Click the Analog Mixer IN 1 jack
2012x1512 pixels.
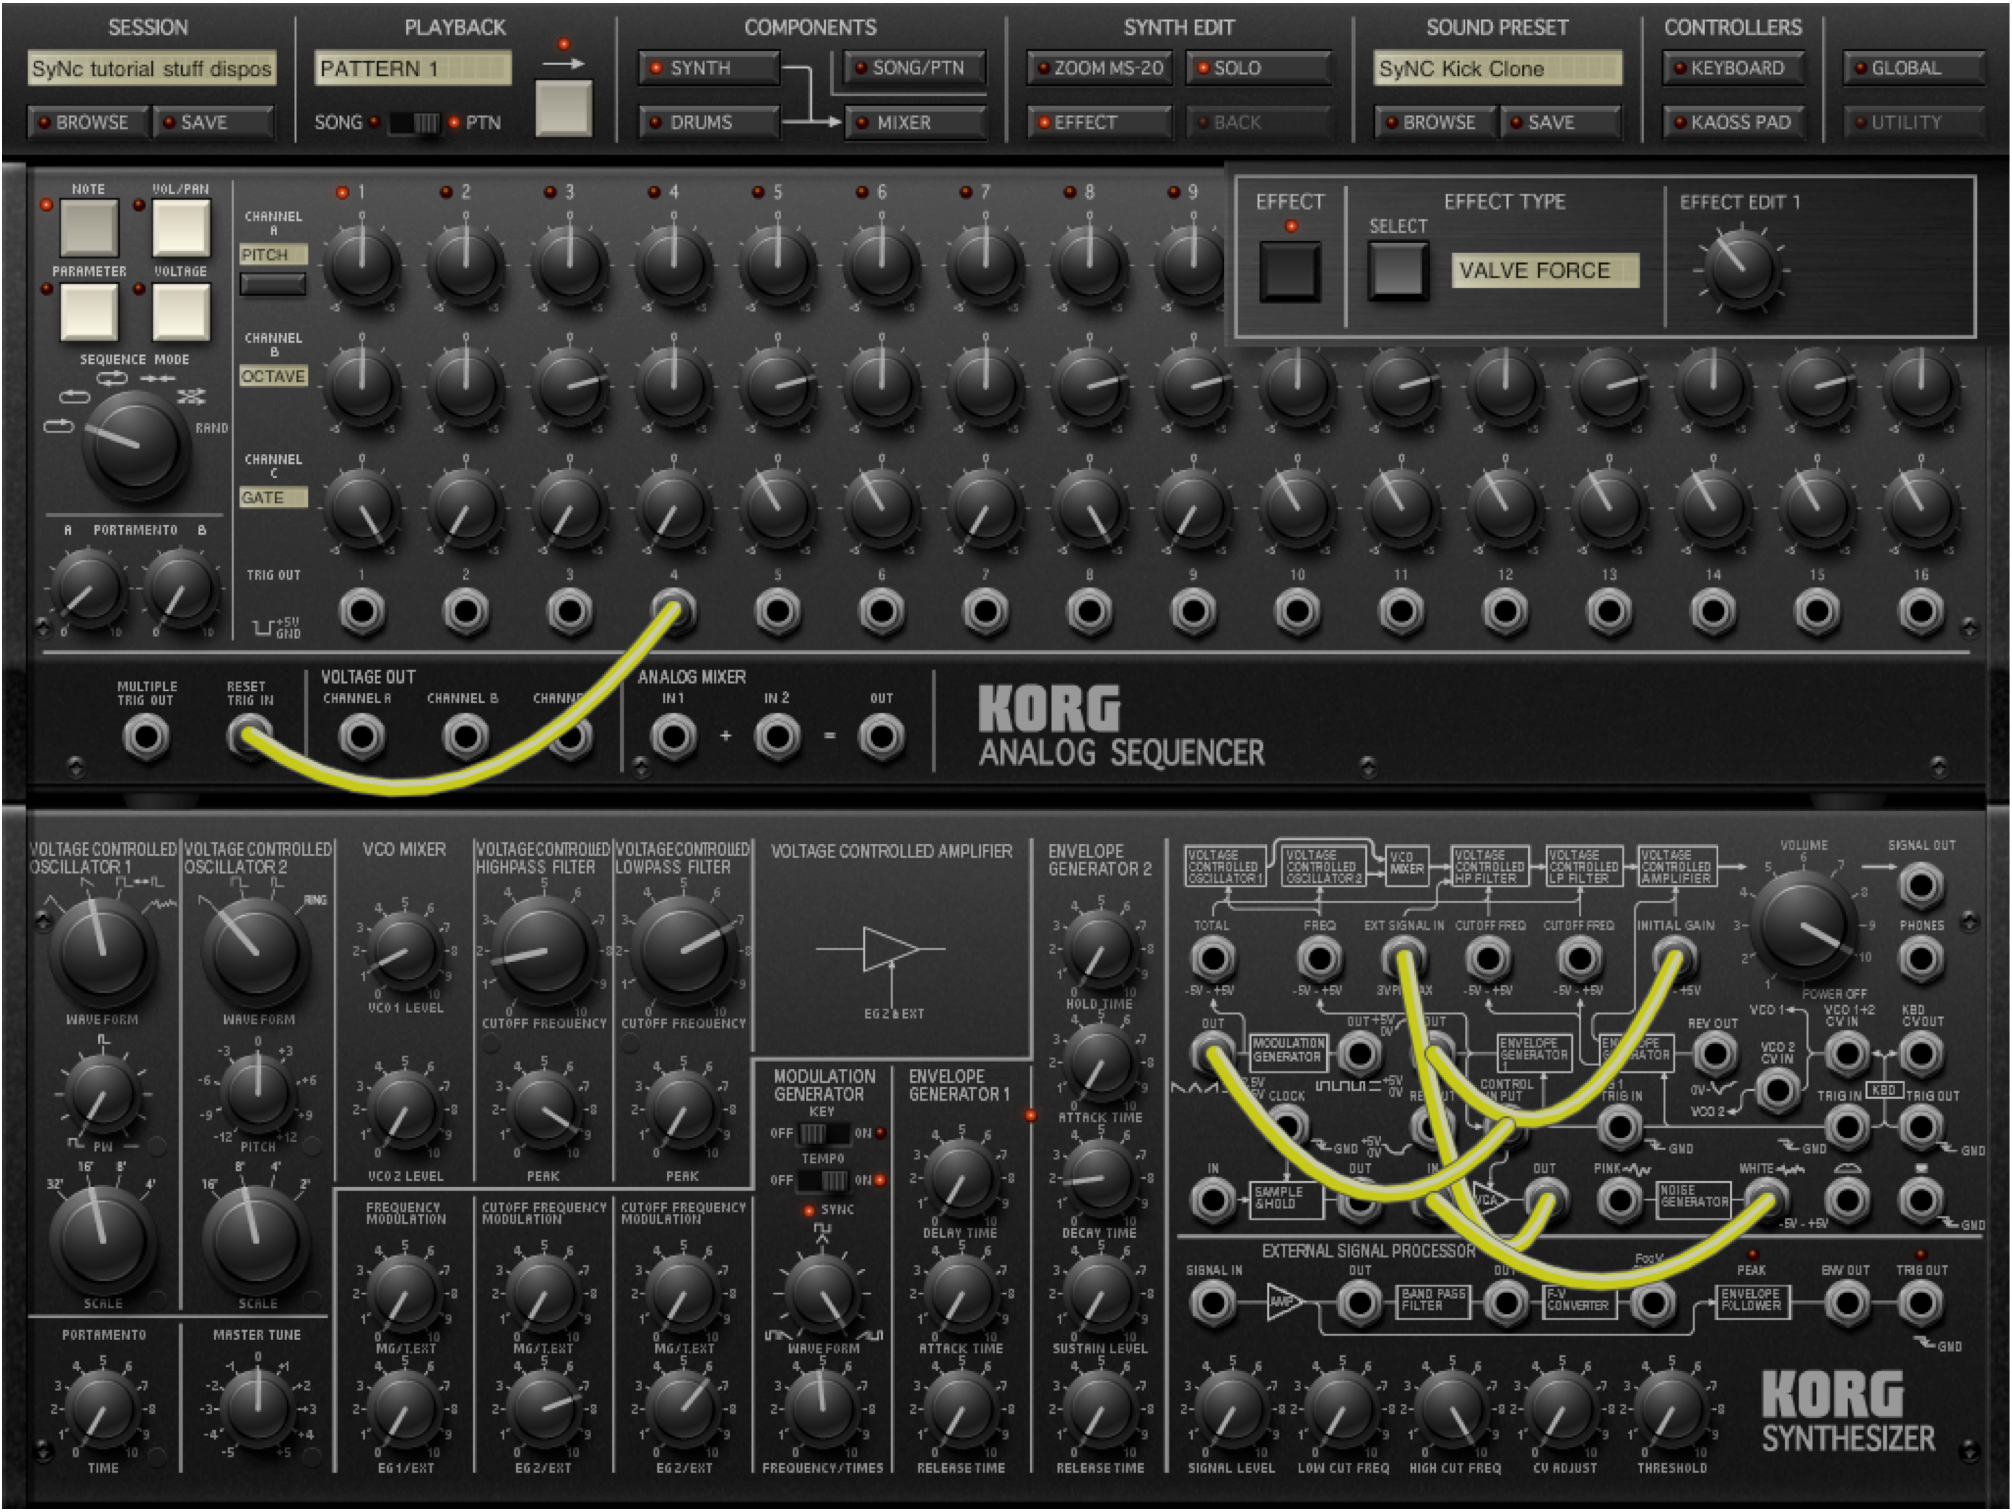[674, 738]
